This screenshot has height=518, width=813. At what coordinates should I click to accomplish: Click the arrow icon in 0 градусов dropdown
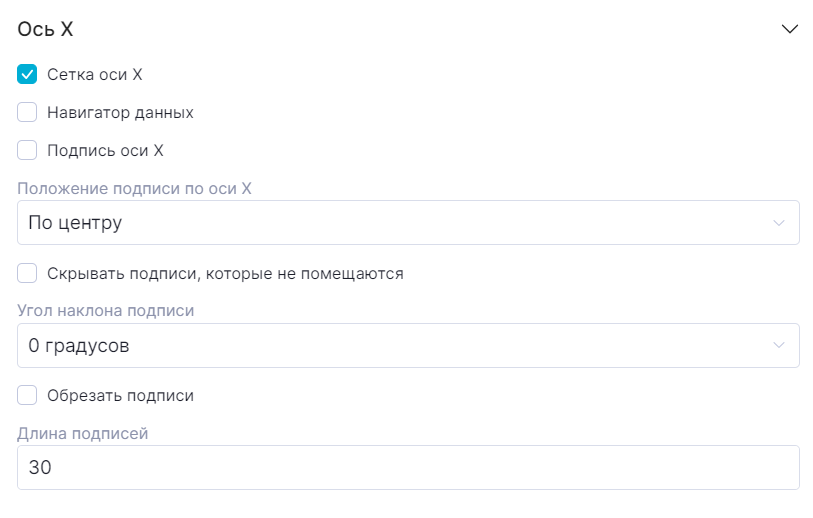point(779,346)
